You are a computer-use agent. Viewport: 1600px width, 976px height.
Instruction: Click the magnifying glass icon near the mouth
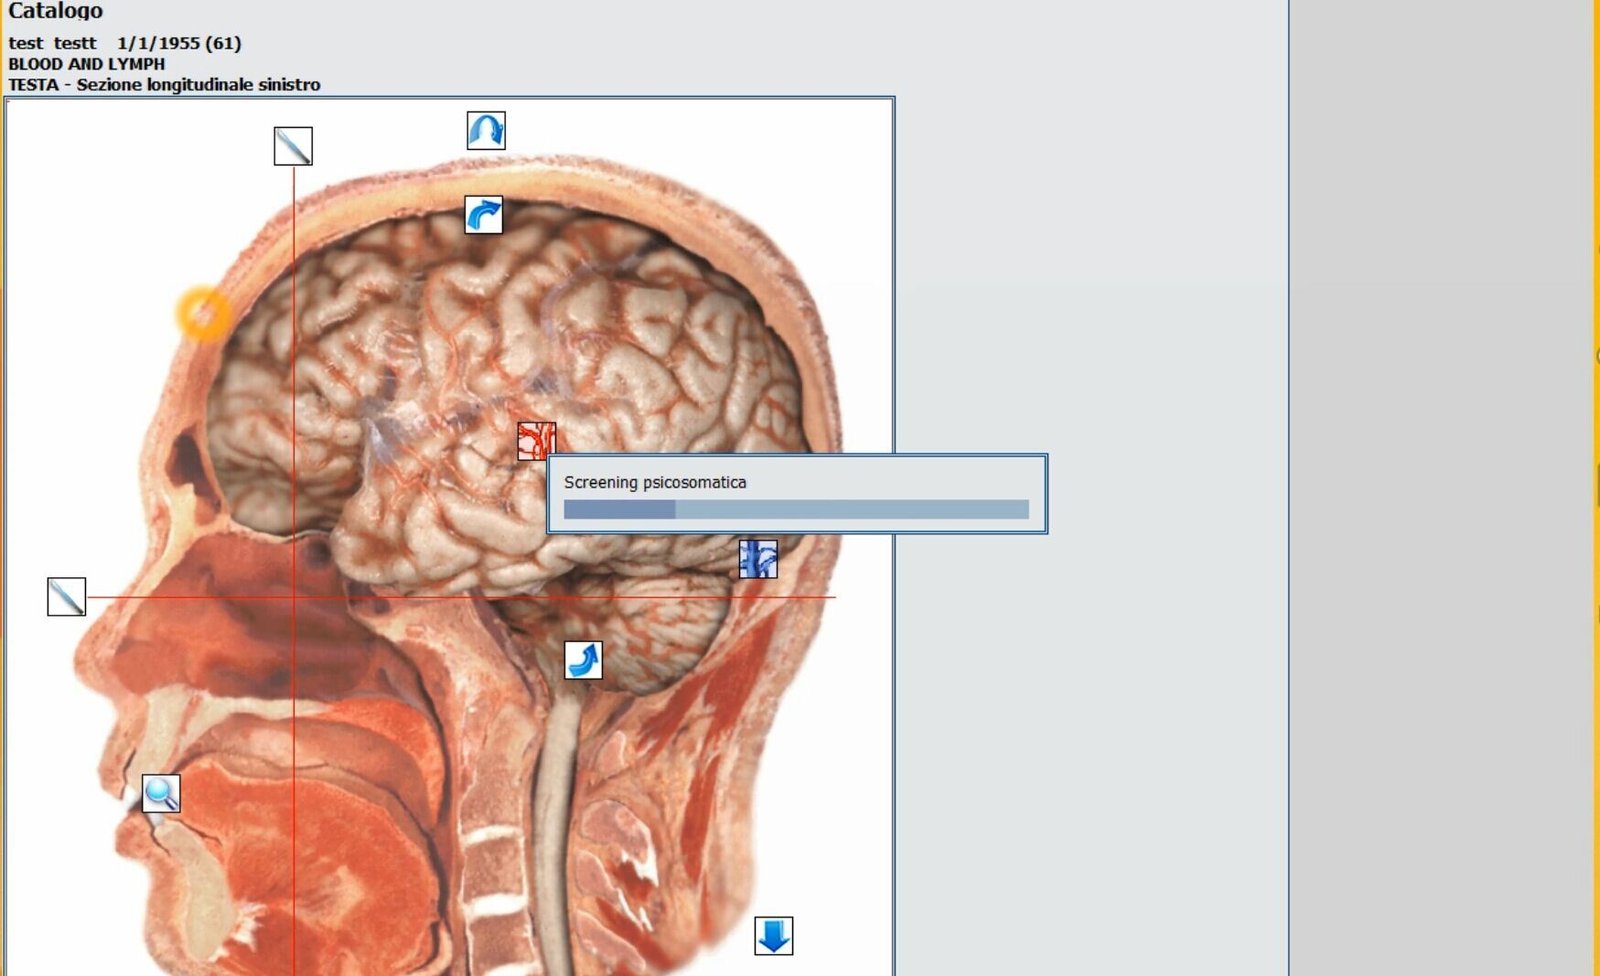(161, 793)
